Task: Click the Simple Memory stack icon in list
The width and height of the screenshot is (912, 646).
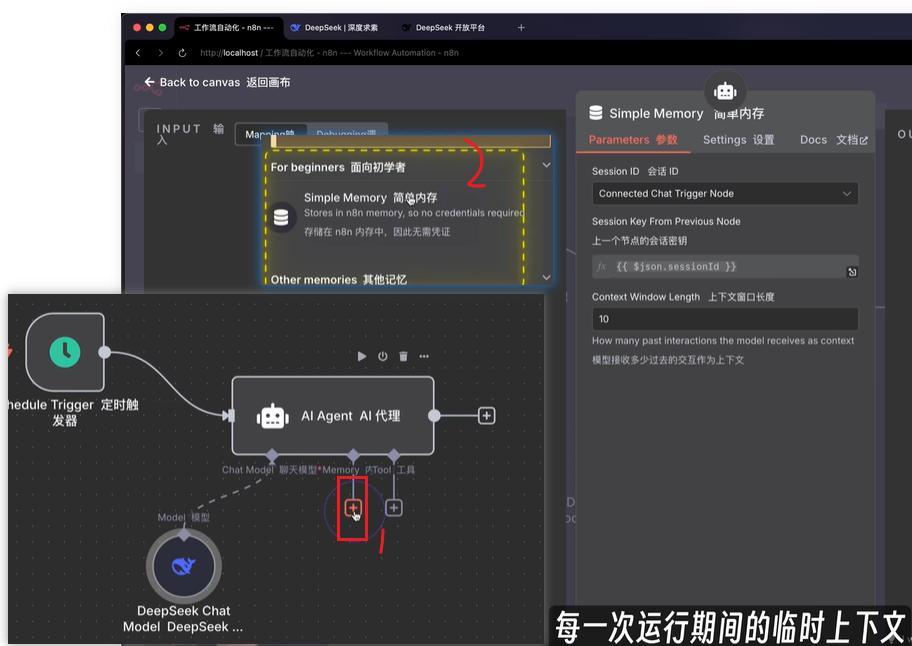Action: 281,217
